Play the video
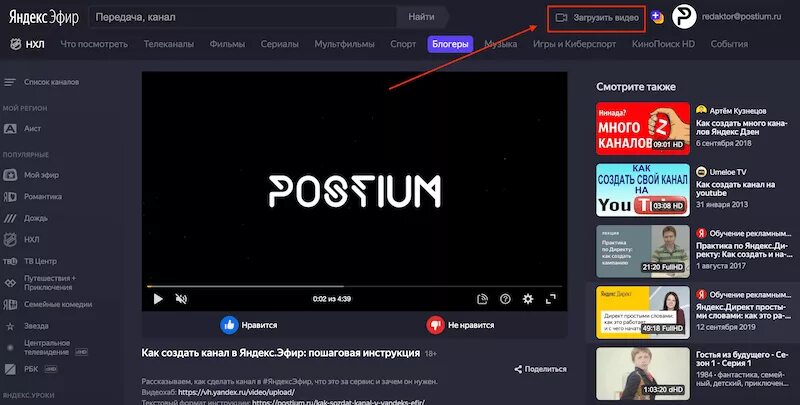Screen dimensions: 800x405 click(x=158, y=299)
